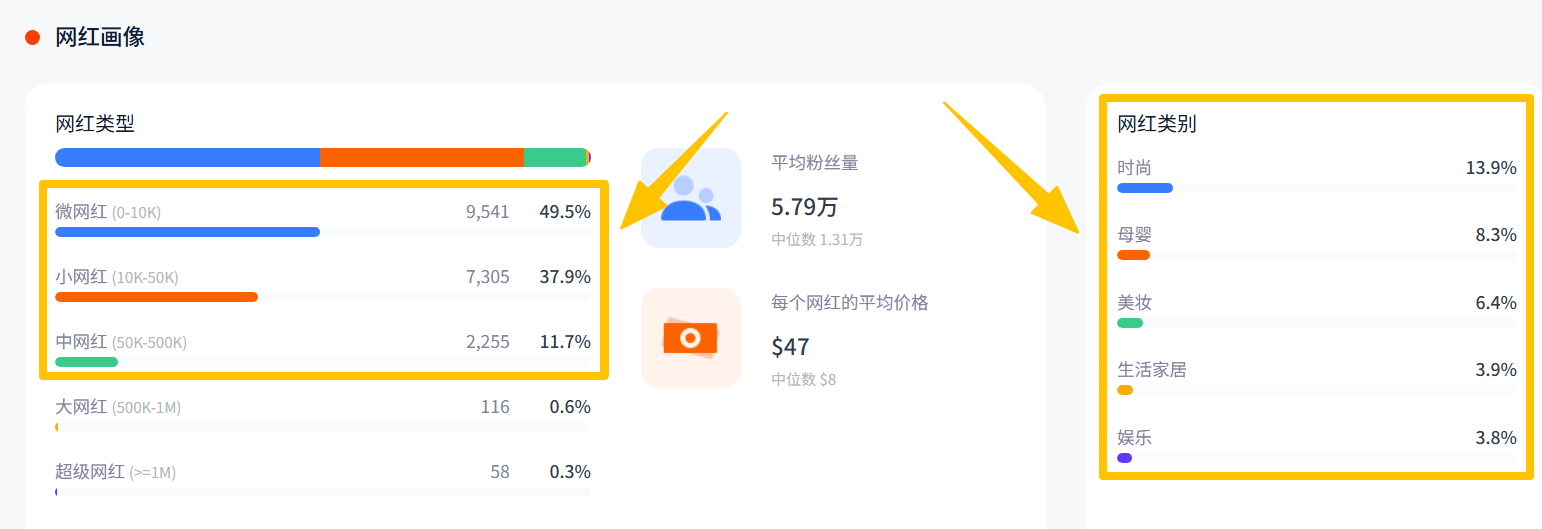
Task: Click the 母婴 category label
Action: click(1134, 235)
